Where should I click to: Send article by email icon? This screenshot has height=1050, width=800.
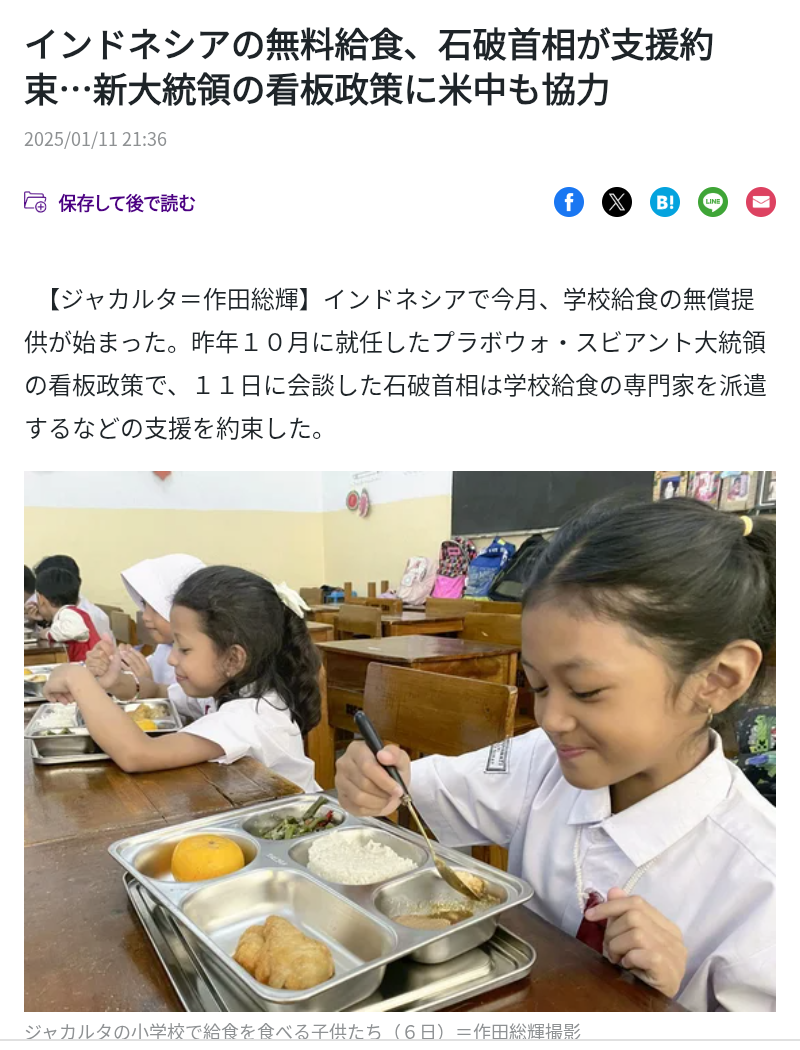761,202
